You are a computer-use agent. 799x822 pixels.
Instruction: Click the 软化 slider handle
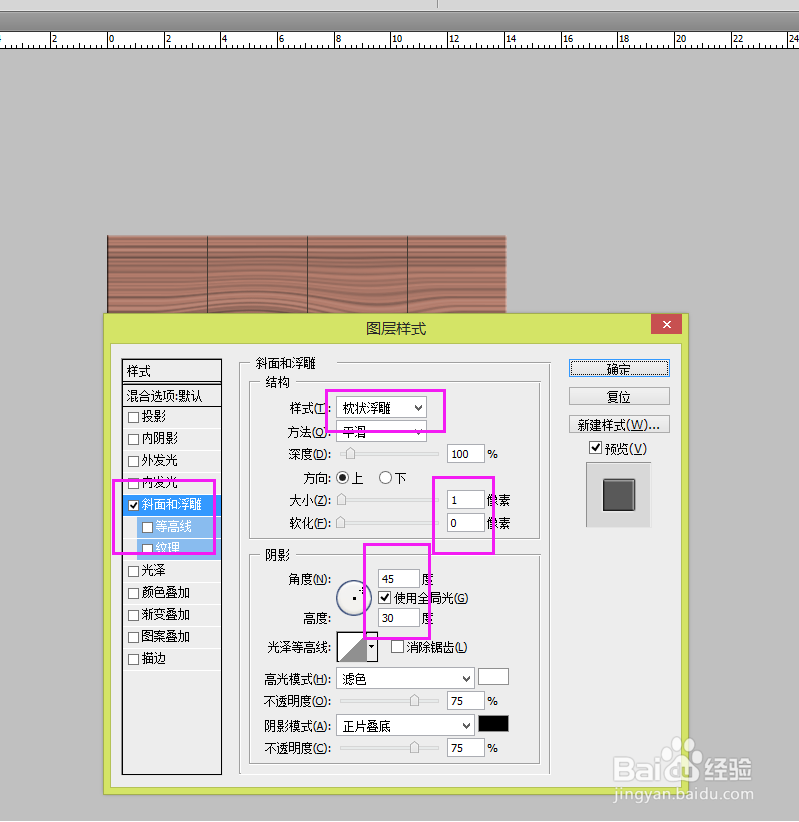[341, 523]
